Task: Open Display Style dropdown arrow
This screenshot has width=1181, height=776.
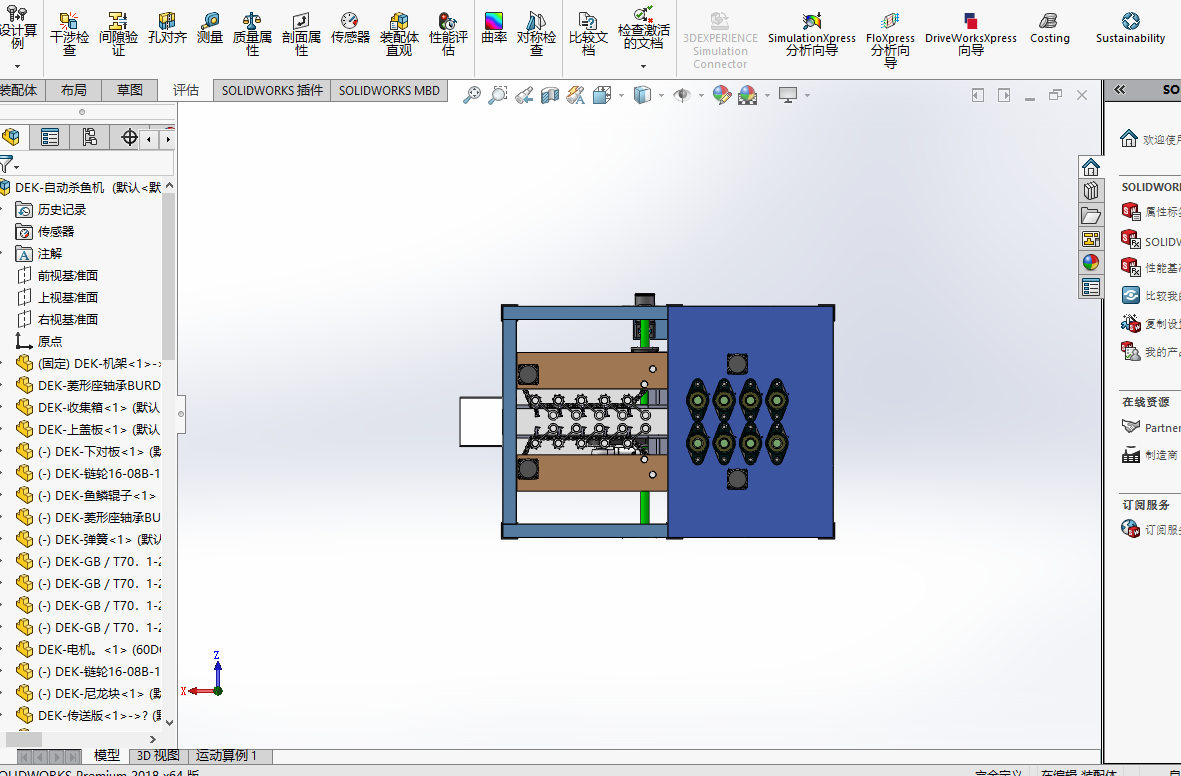Action: click(661, 95)
